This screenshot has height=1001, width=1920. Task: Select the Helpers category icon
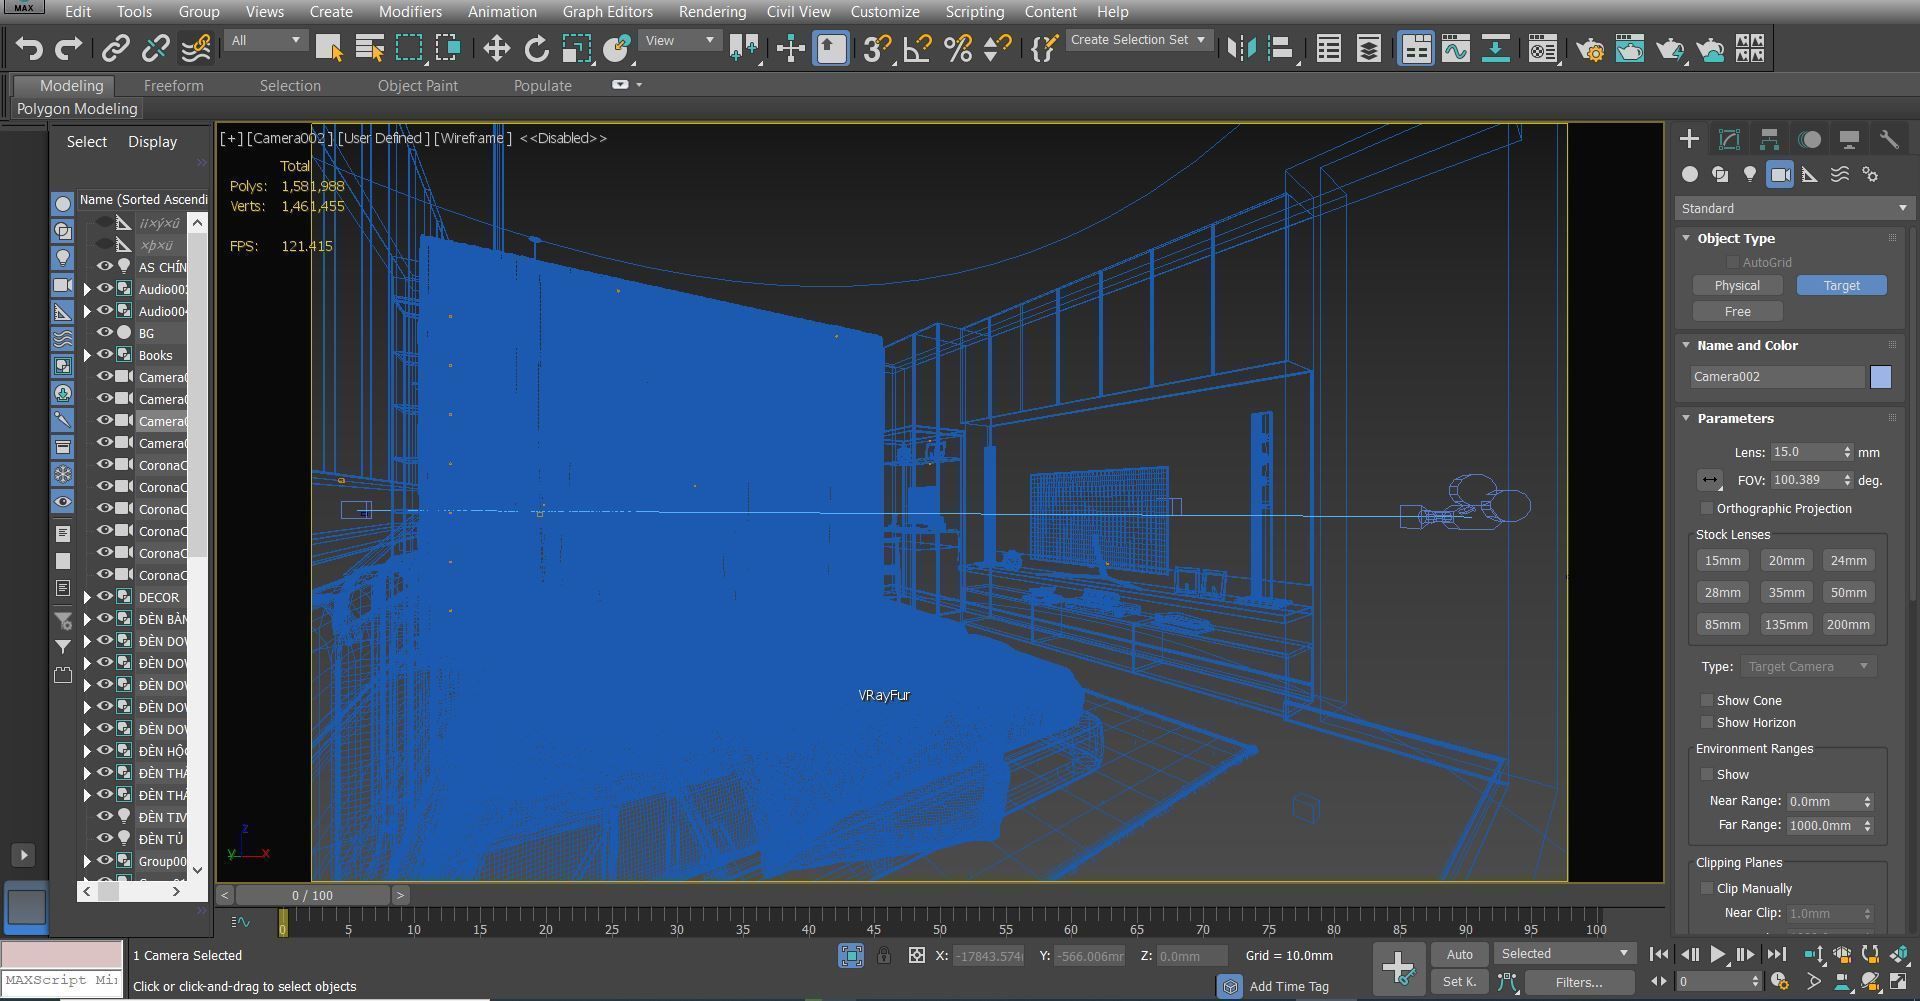point(1810,174)
